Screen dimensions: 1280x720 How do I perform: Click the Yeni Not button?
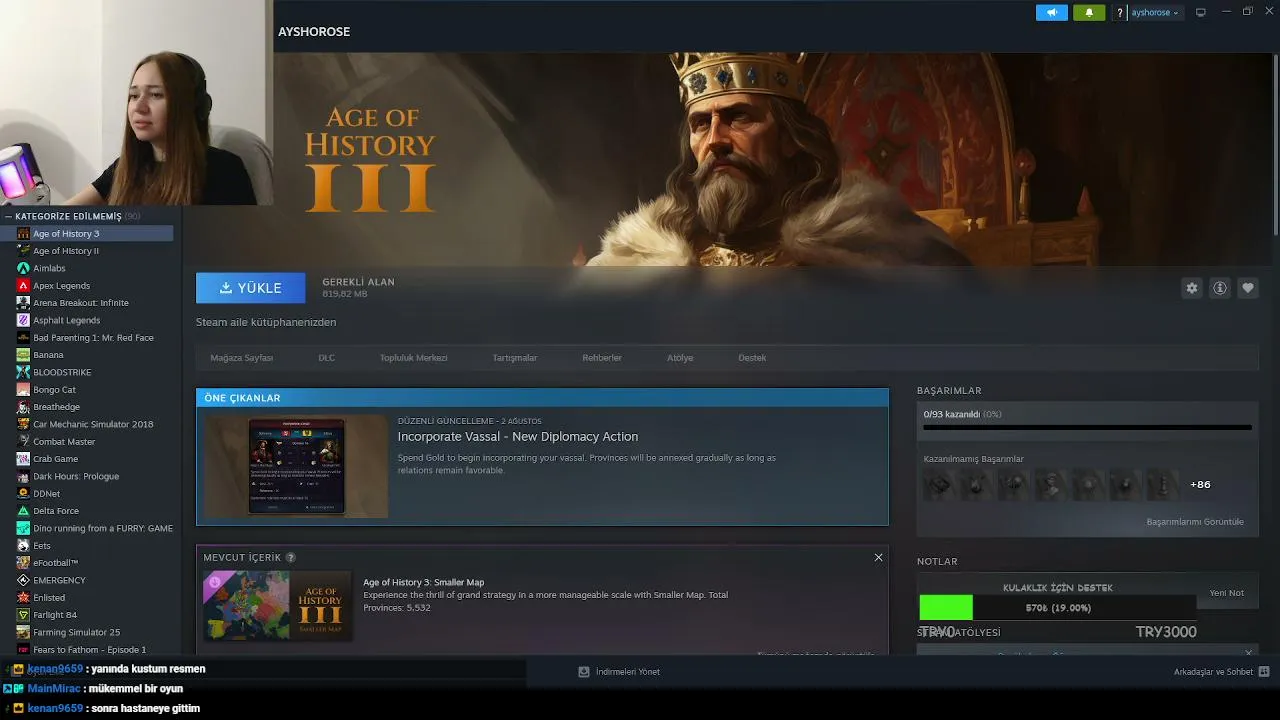tap(1227, 593)
